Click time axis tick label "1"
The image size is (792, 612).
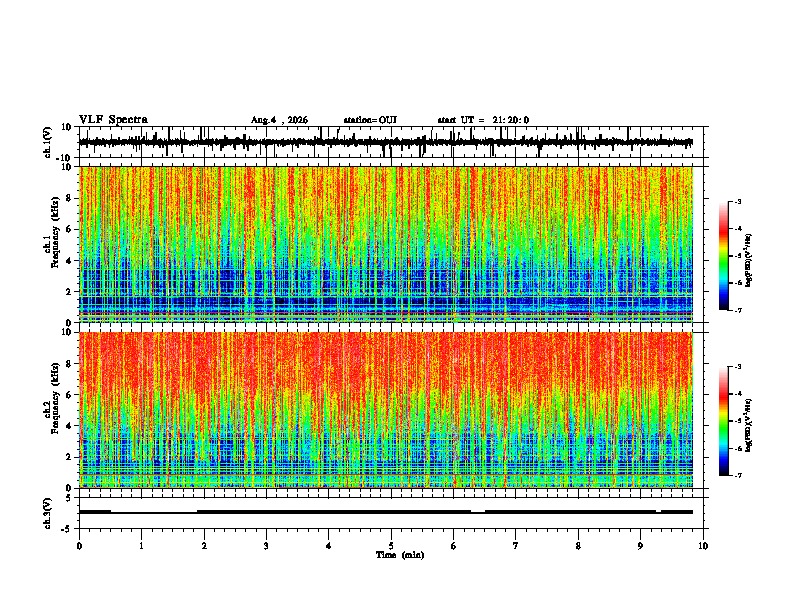[x=141, y=546]
